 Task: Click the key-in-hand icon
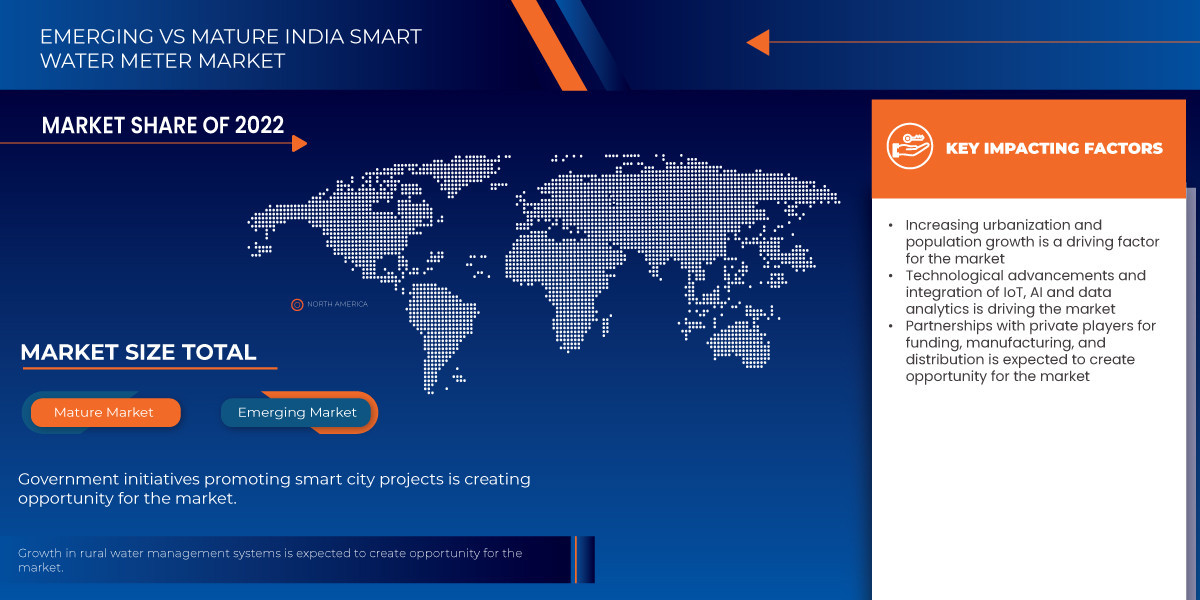[x=909, y=148]
